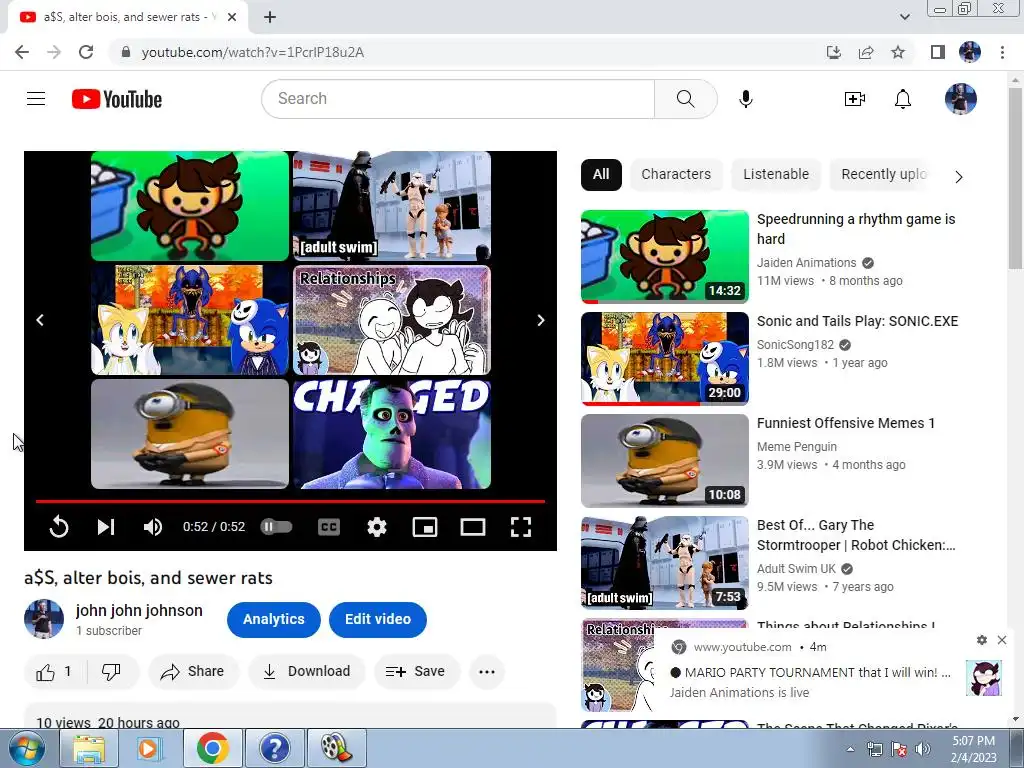1024x768 pixels.
Task: Click CHANGED suggestion in end screen
Action: (392, 434)
